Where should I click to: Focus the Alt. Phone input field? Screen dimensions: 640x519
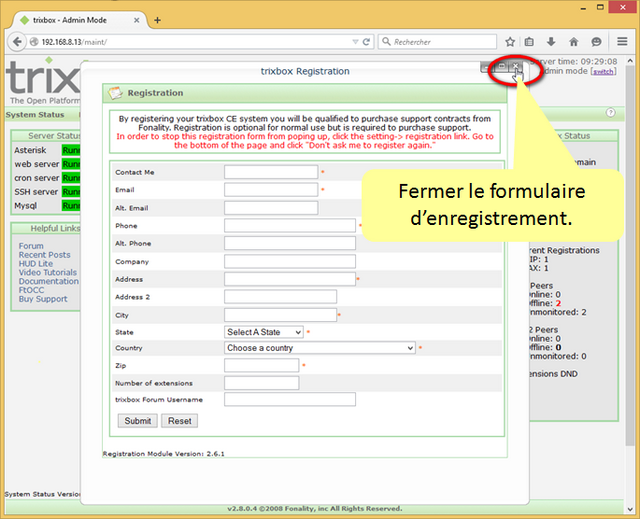pos(290,243)
